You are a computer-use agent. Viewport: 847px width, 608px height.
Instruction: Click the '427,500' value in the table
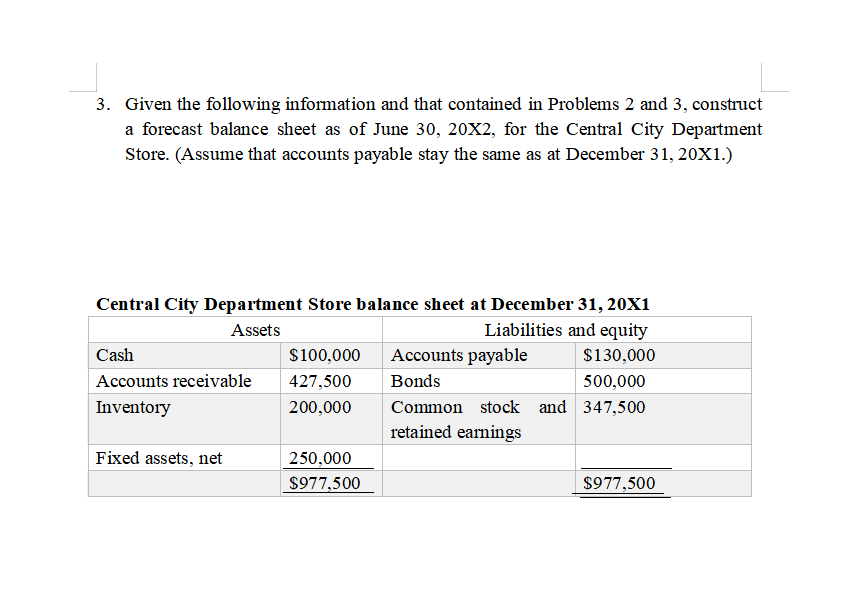coord(319,381)
